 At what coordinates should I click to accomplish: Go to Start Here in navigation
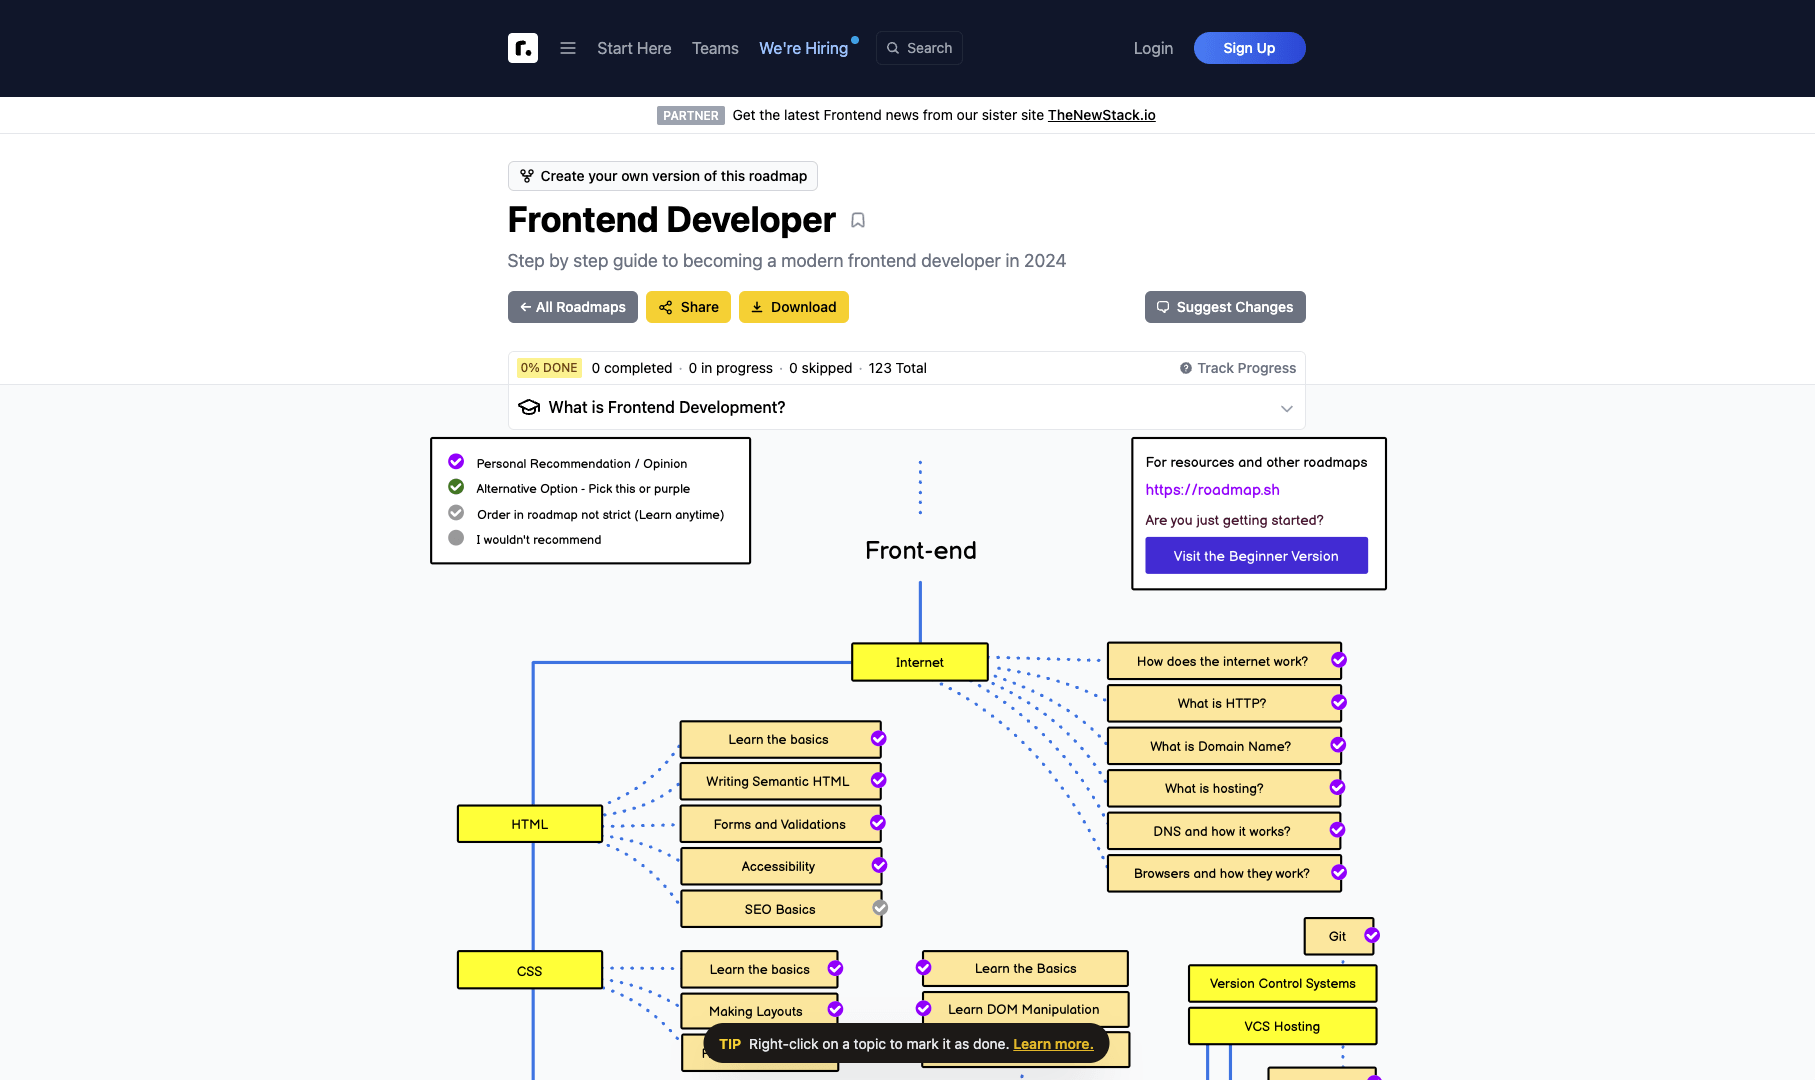[x=634, y=48]
